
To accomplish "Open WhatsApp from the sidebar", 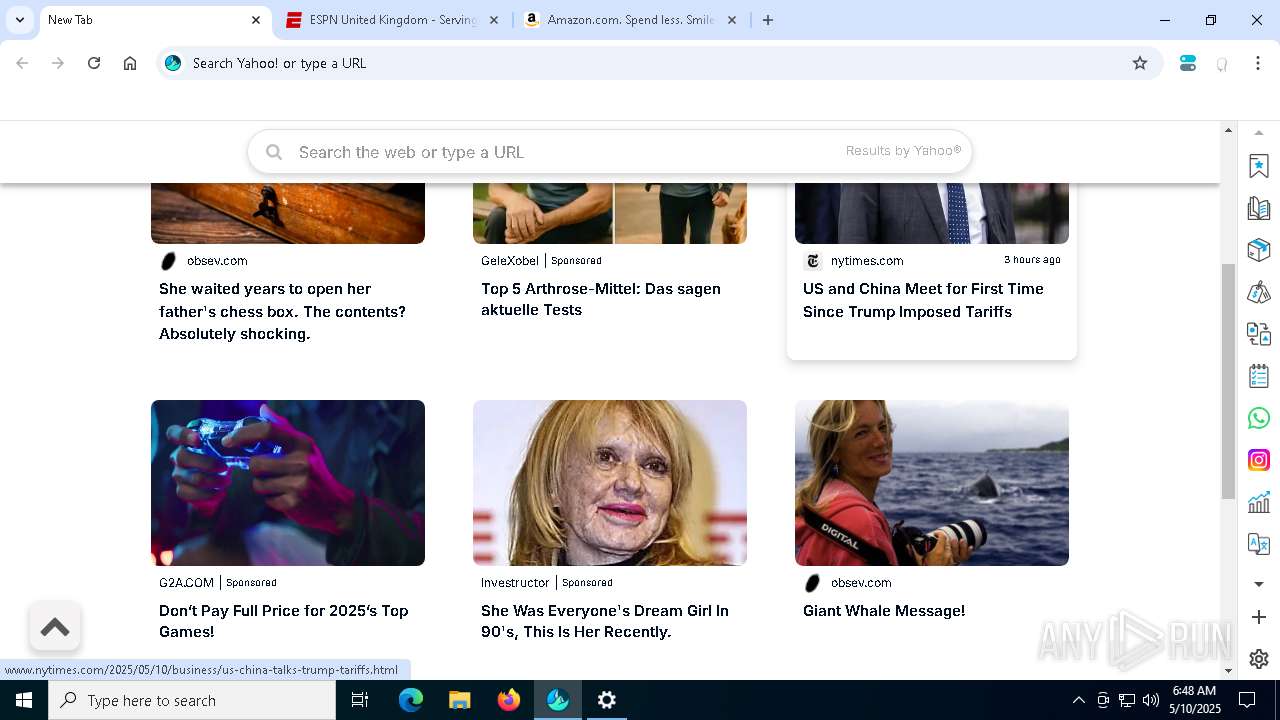I will (1259, 418).
